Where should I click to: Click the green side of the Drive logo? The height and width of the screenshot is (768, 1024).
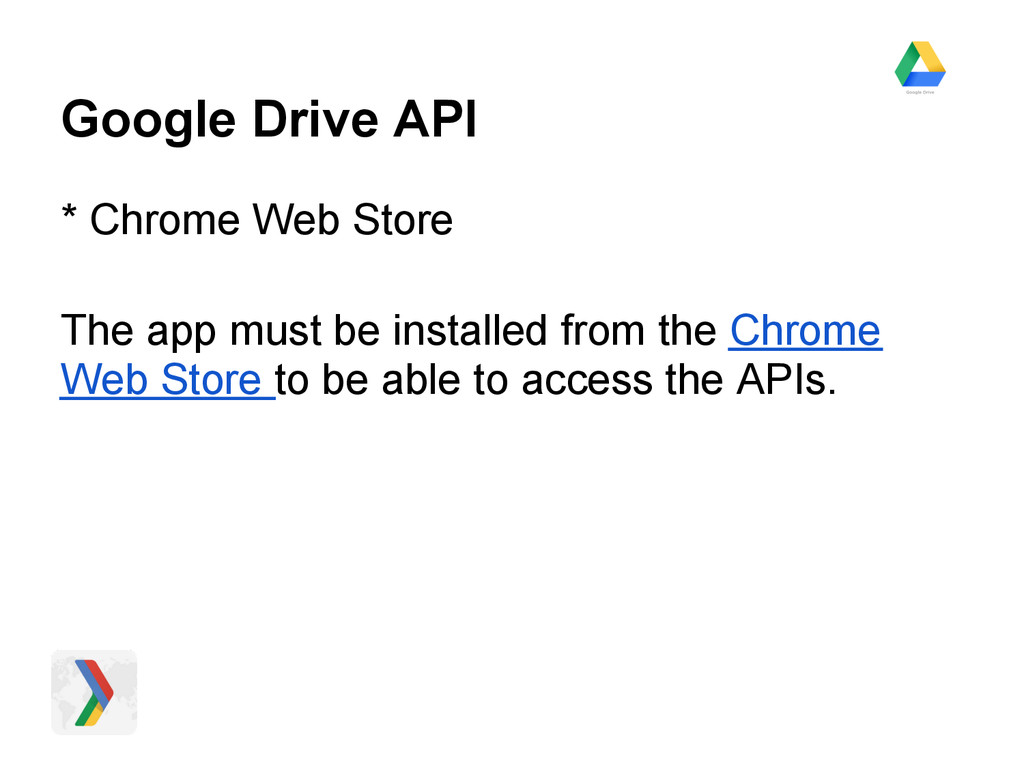(907, 66)
